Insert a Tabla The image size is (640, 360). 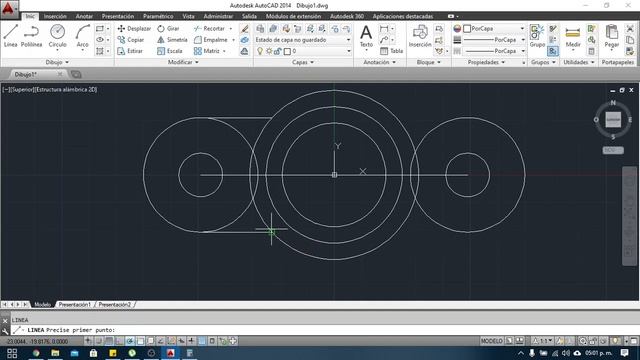tap(391, 51)
